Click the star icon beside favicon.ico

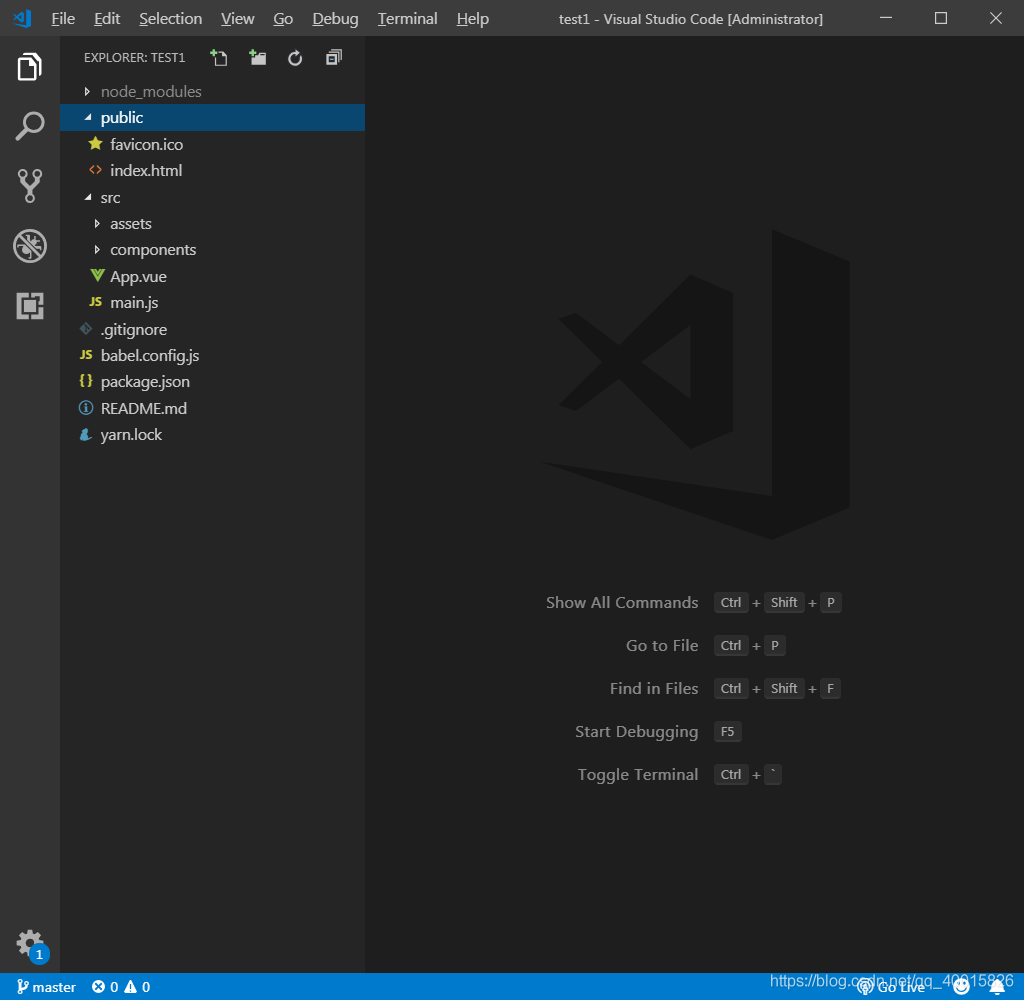pyautogui.click(x=95, y=143)
